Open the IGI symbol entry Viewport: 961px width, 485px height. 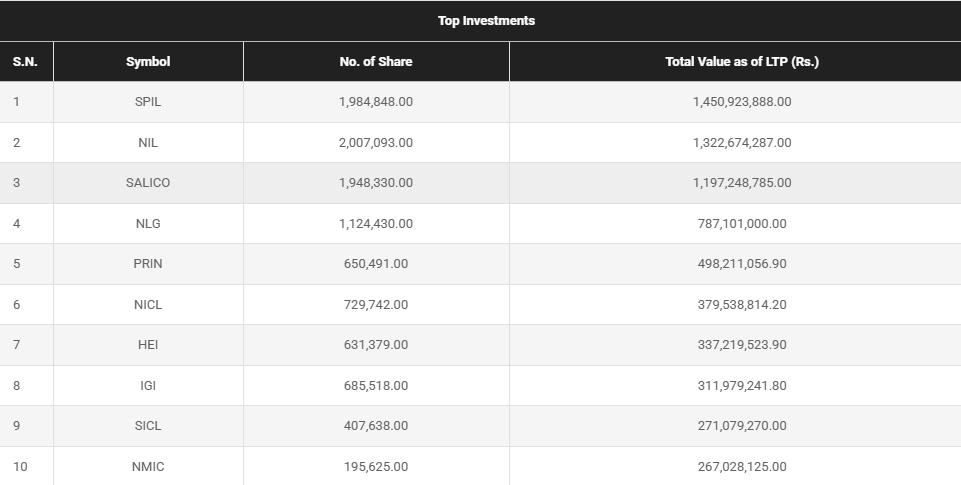pyautogui.click(x=148, y=386)
